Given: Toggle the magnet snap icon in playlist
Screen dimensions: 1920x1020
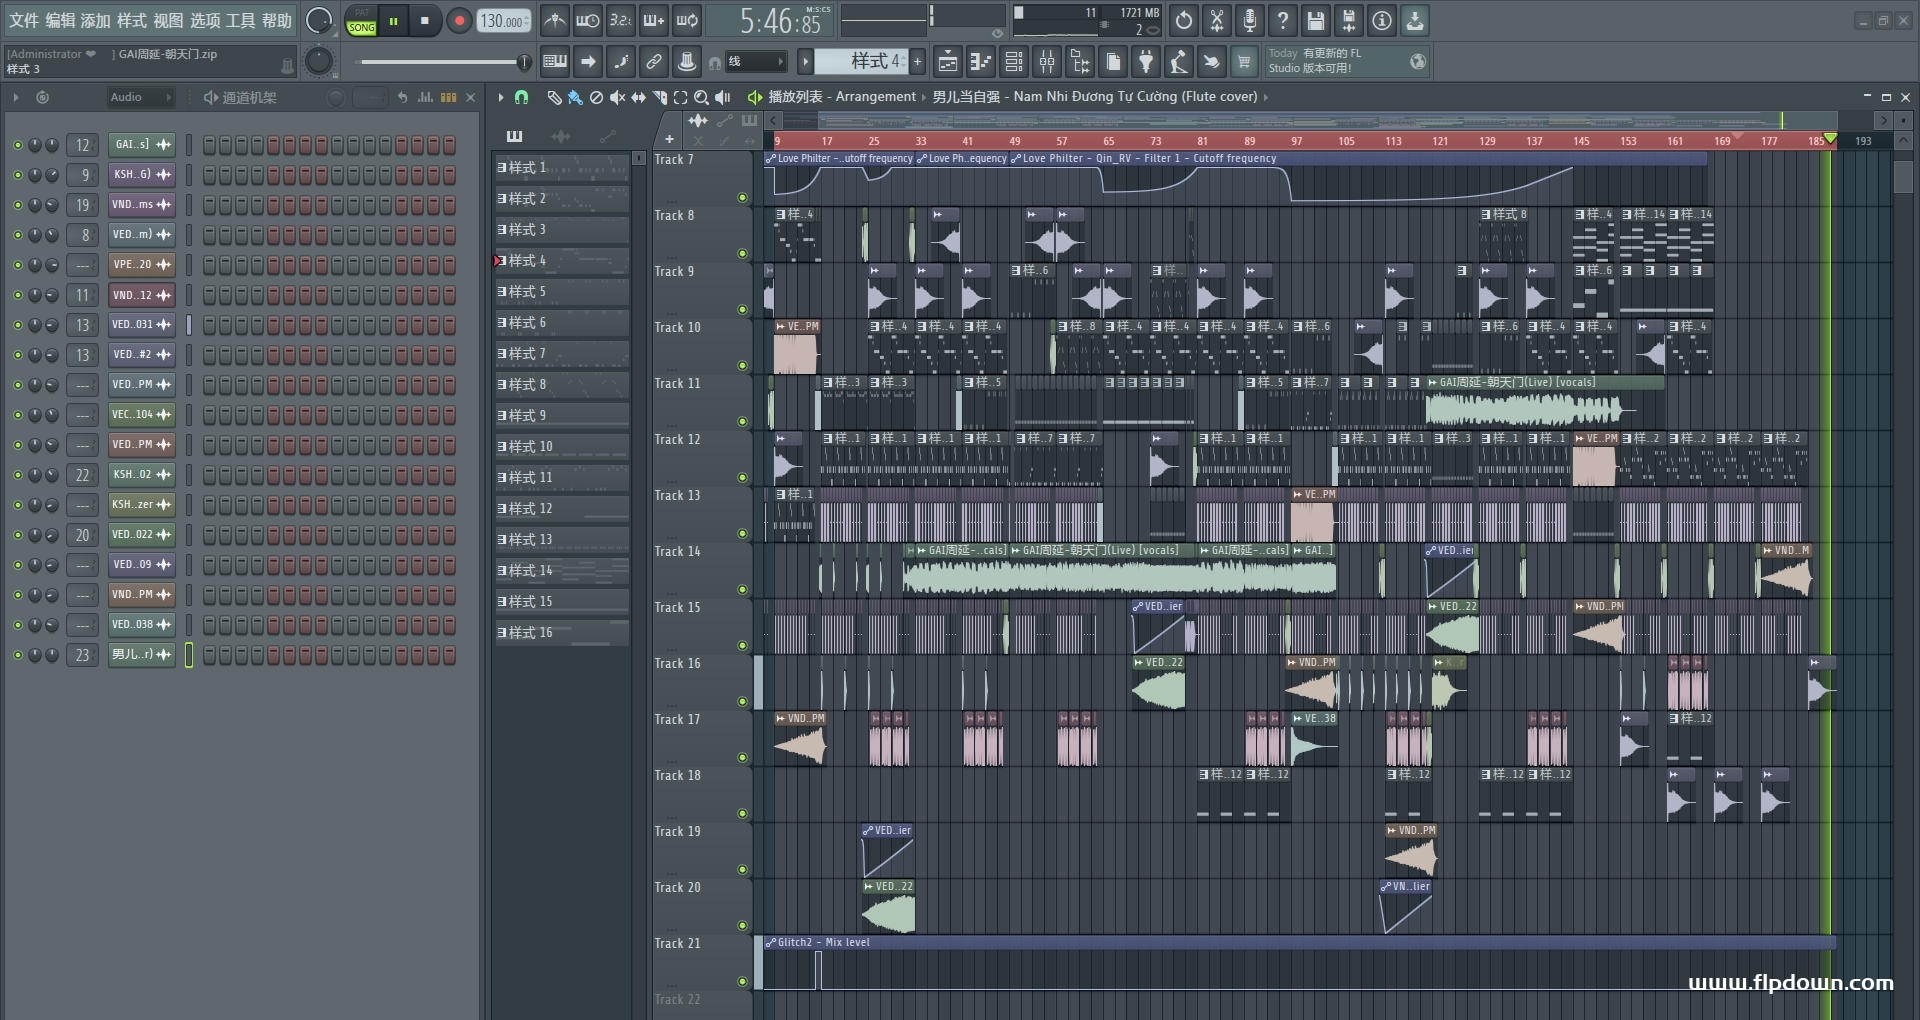Looking at the screenshot, I should (521, 97).
